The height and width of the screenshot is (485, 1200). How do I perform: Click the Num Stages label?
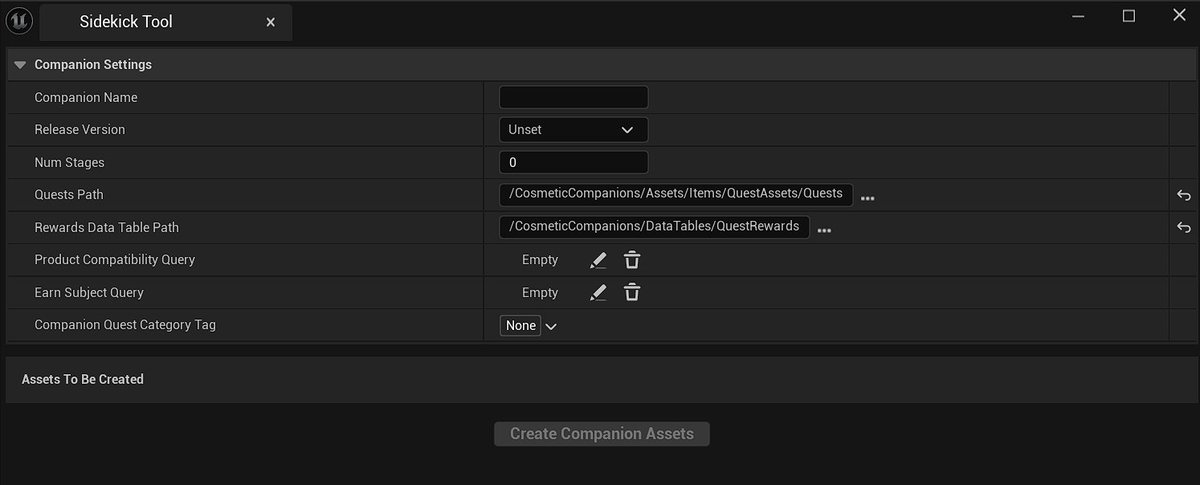tap(69, 162)
